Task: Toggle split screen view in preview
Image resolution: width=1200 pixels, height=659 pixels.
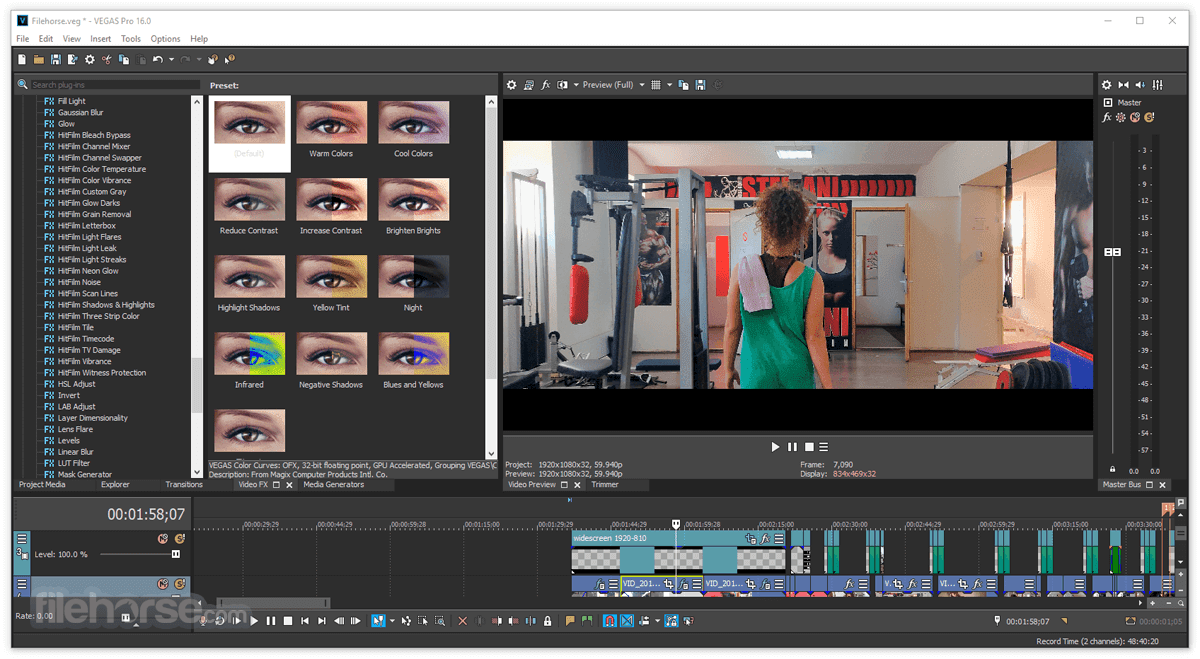Action: (563, 85)
